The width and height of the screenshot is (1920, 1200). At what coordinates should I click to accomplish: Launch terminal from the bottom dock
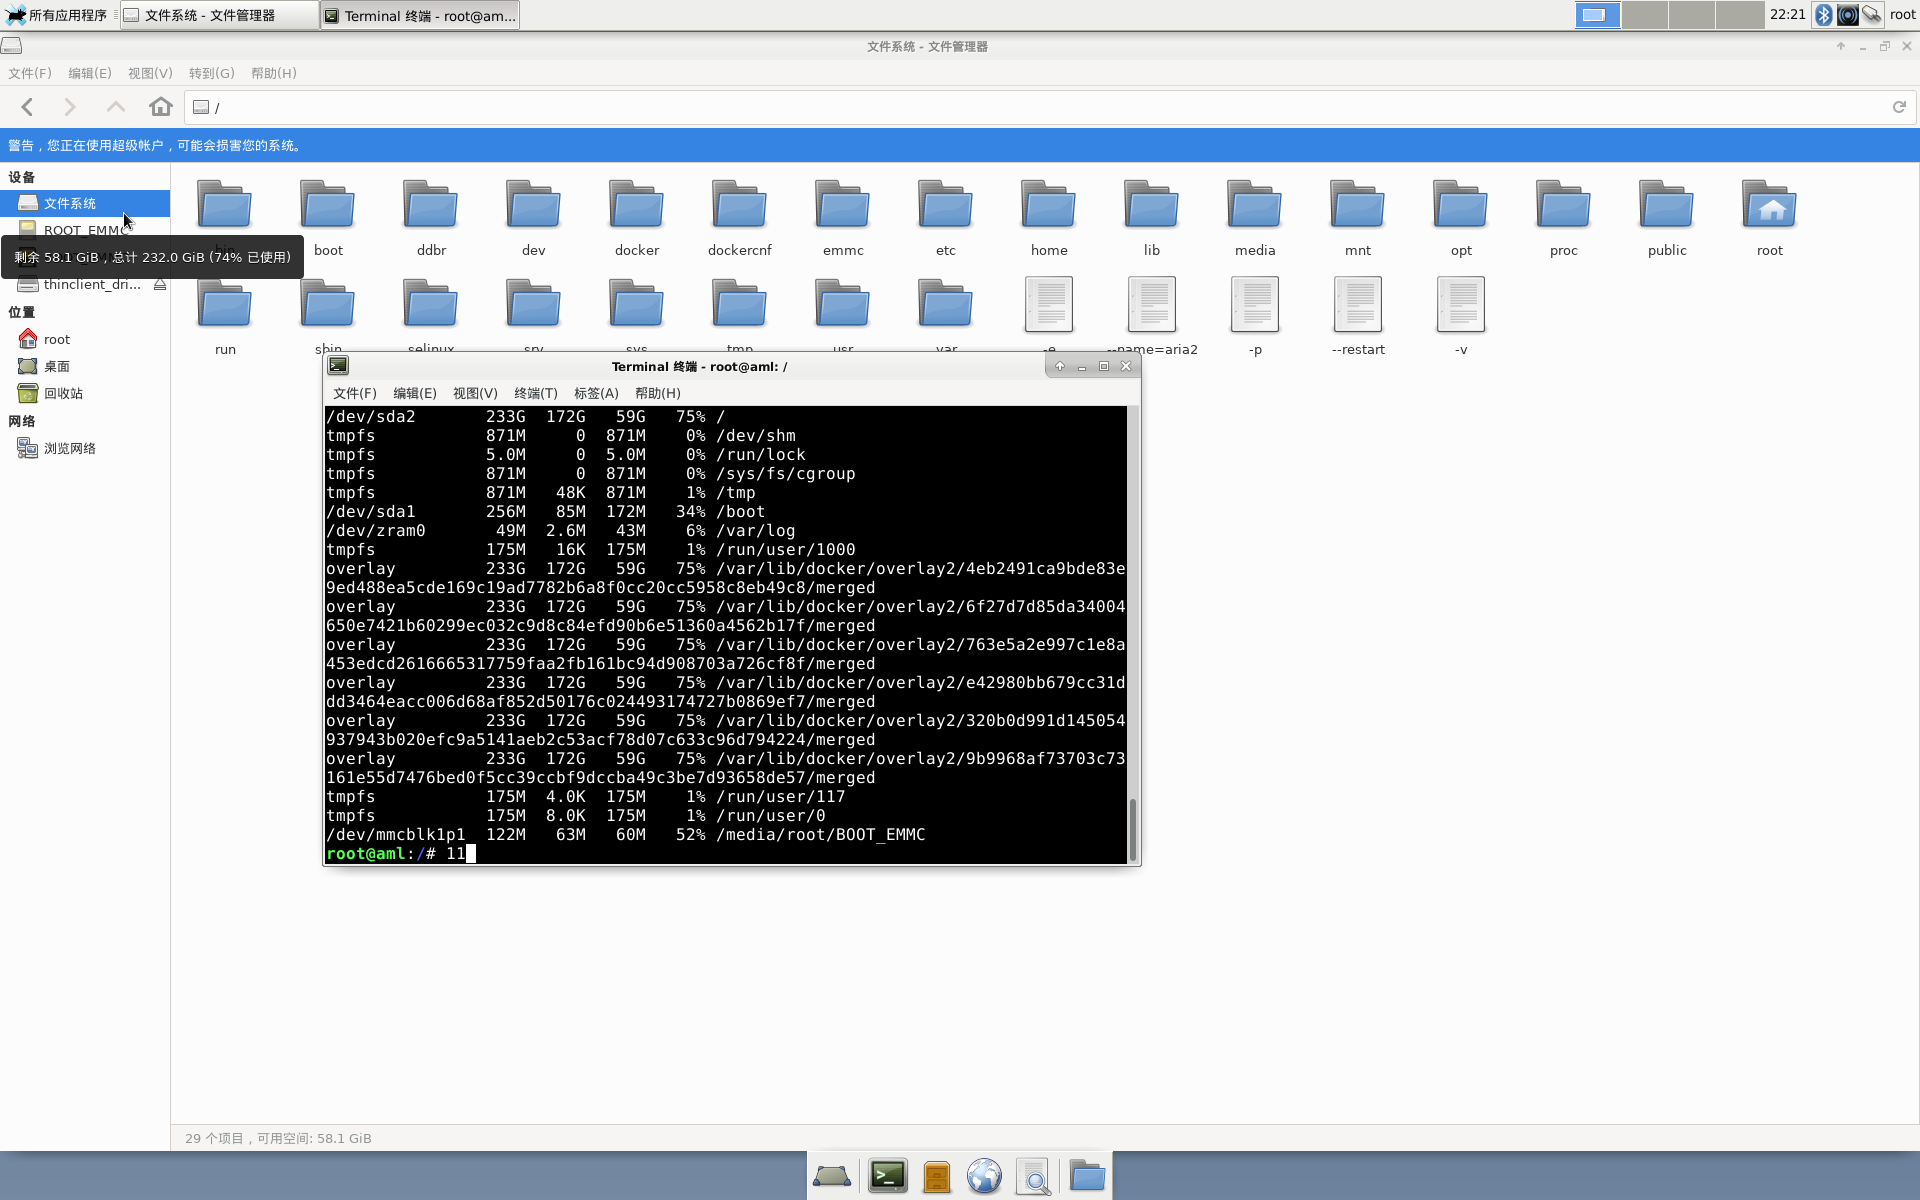888,1176
